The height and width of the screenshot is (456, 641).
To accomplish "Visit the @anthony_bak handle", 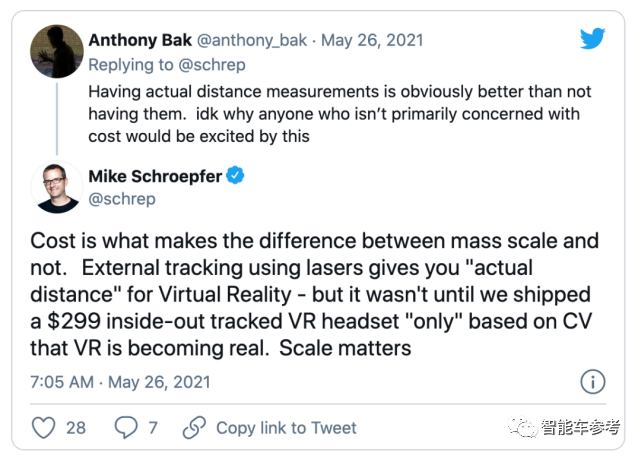I will coord(252,40).
